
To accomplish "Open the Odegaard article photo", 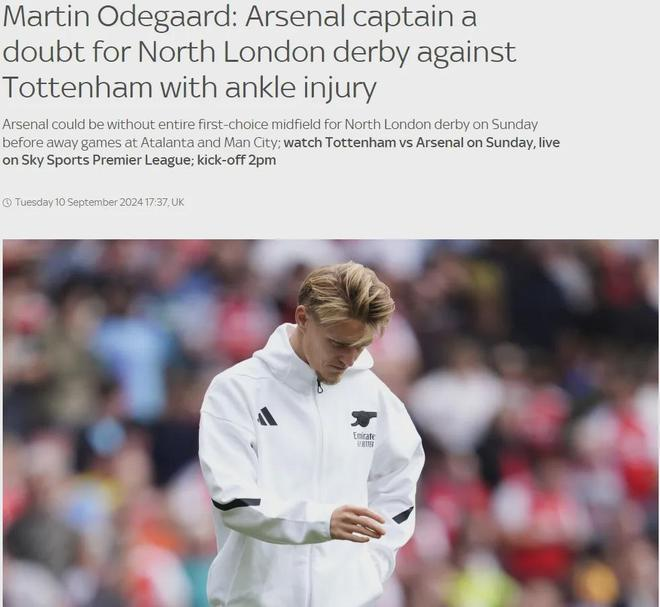I will (330, 423).
